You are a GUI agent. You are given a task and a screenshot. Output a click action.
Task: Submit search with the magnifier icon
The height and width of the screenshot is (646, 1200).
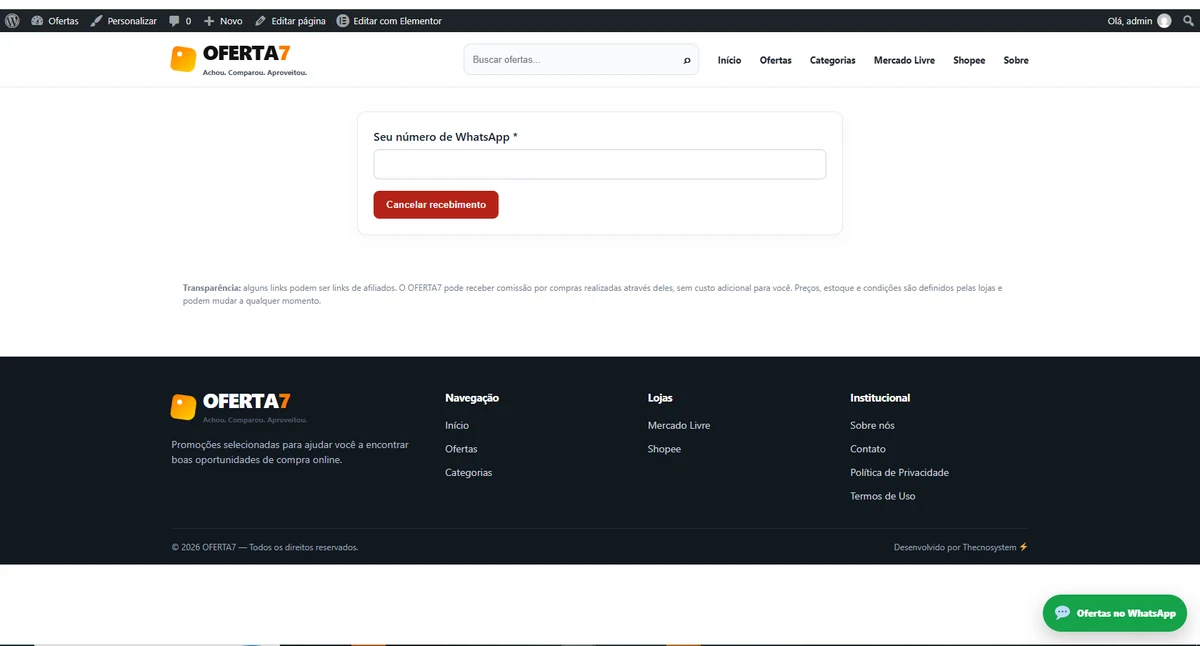point(687,60)
